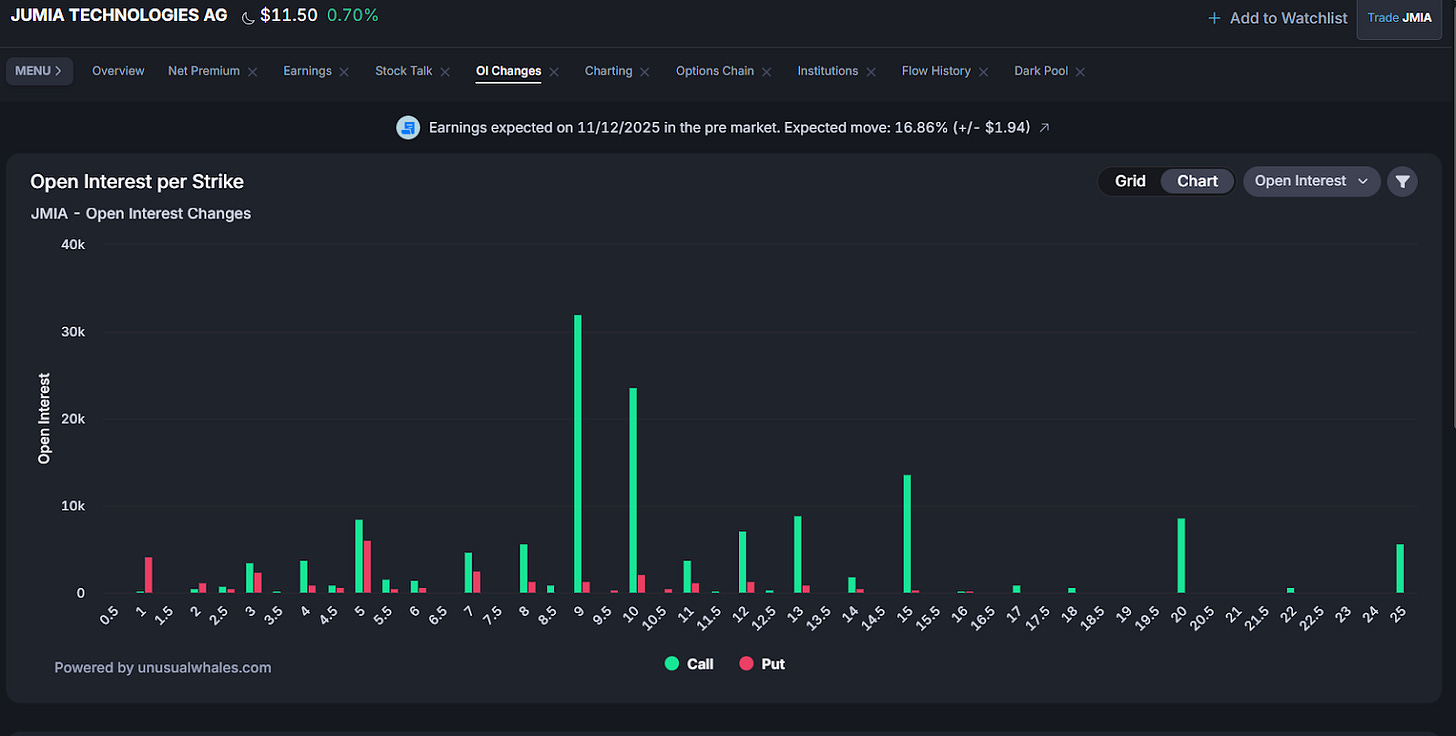This screenshot has width=1456, height=736.
Task: Click the 10k y-axis label
Action: tap(74, 506)
